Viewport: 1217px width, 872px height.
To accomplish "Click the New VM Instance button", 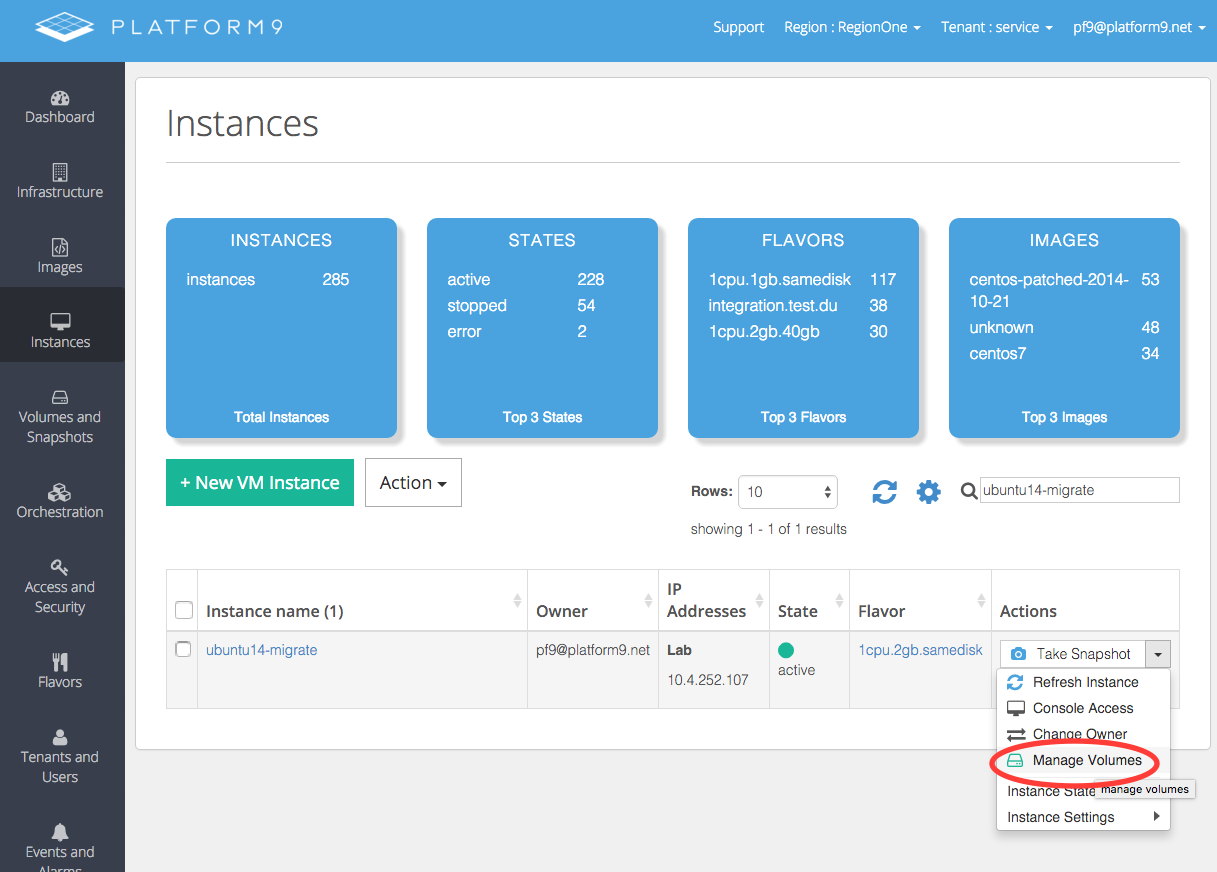I will pos(260,483).
